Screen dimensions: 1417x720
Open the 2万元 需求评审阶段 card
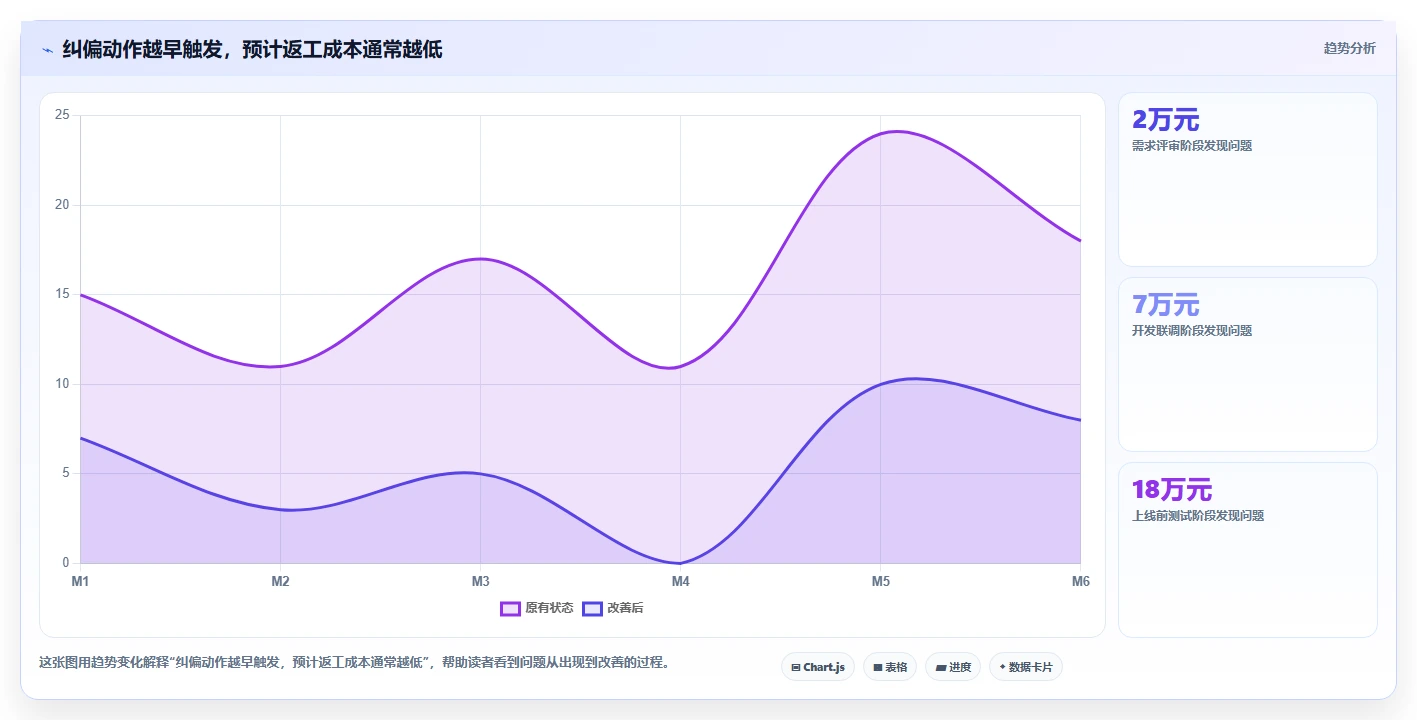coord(1247,180)
